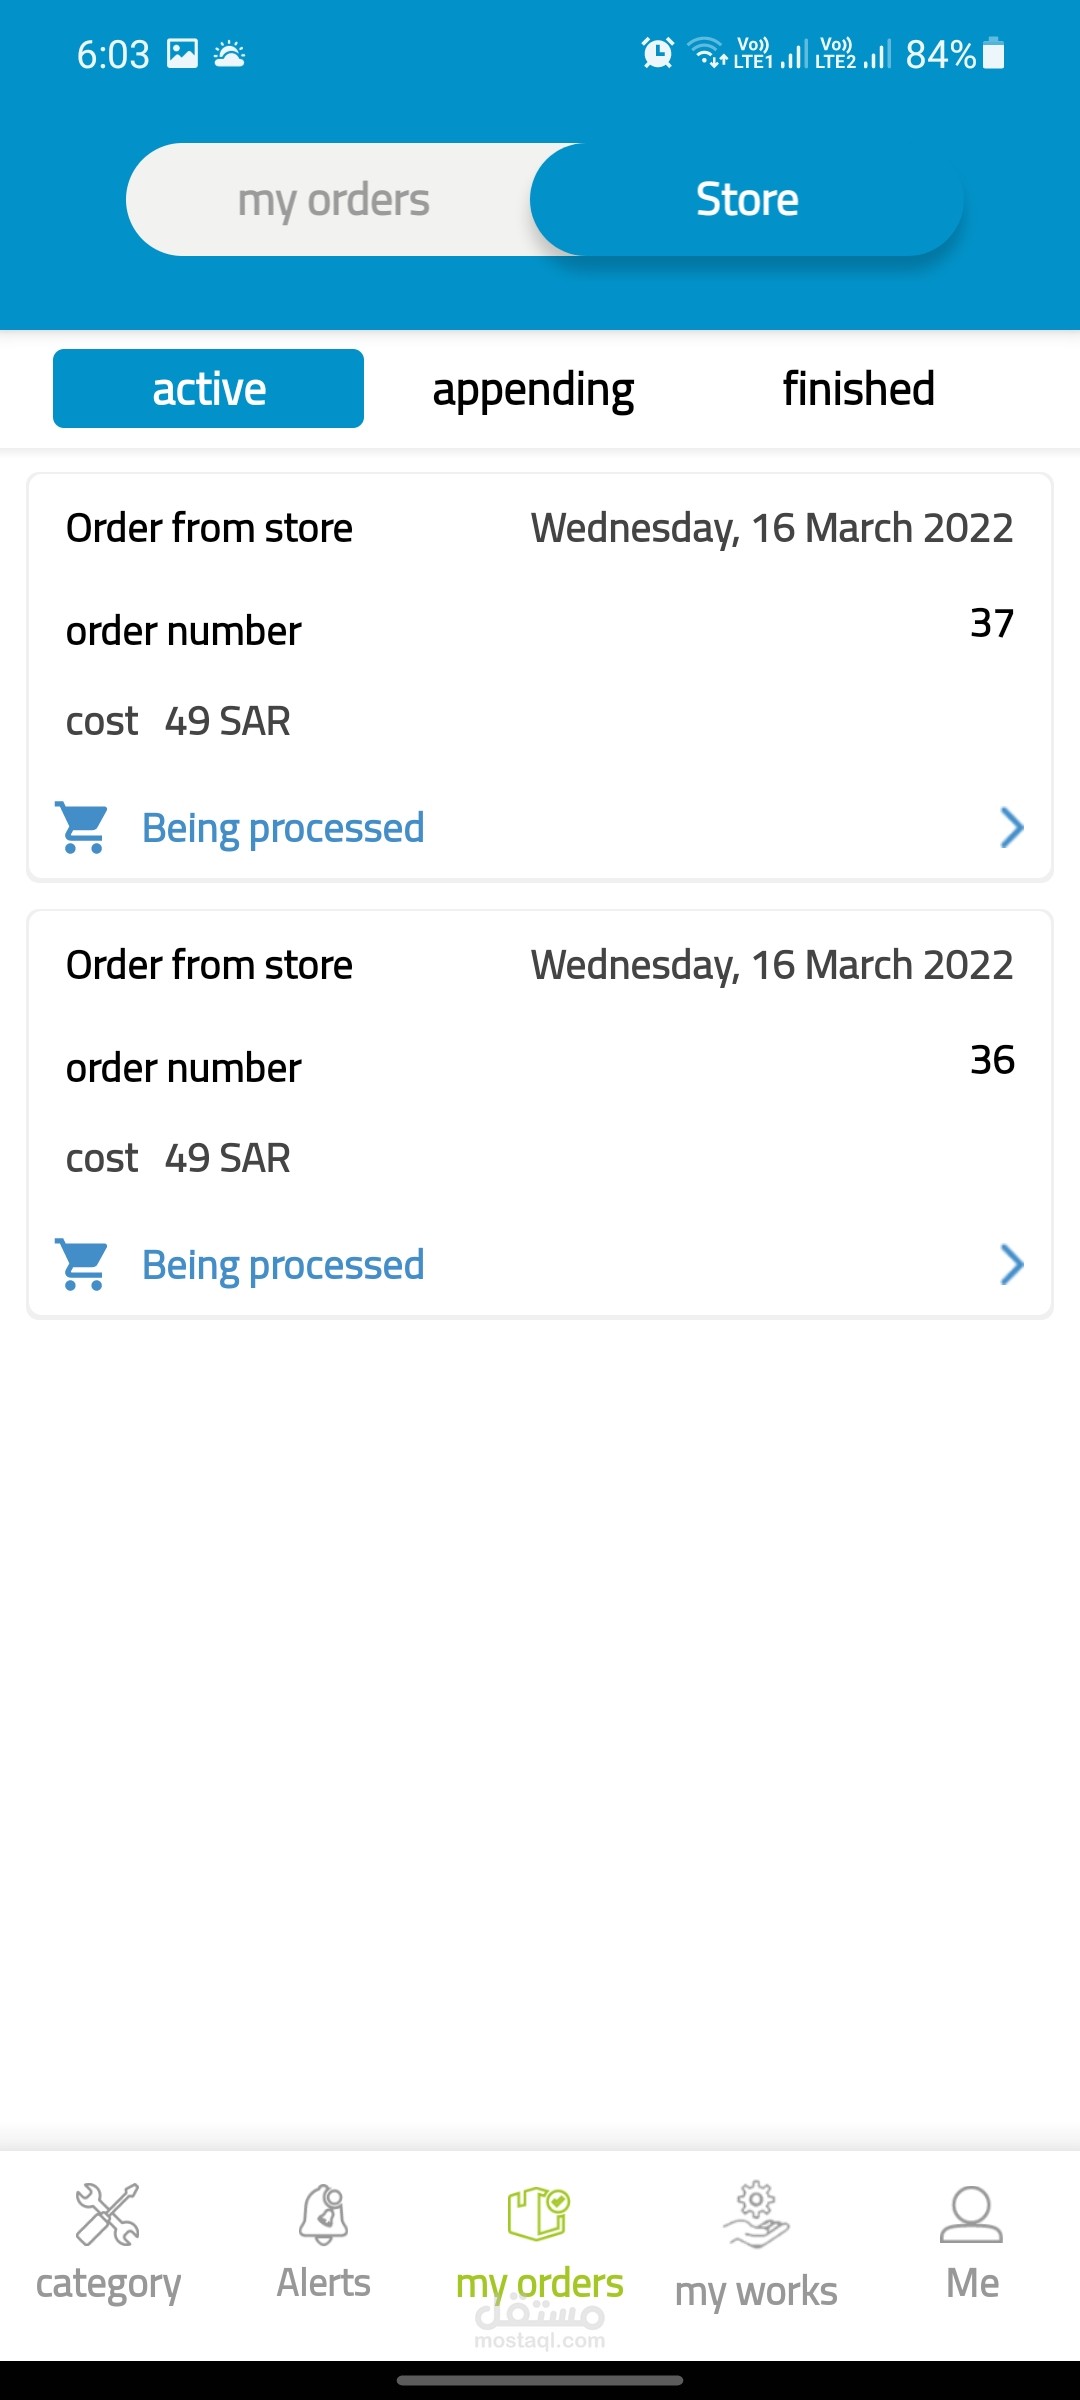Open order number 36 card
The height and width of the screenshot is (2400, 1080).
[540, 1067]
